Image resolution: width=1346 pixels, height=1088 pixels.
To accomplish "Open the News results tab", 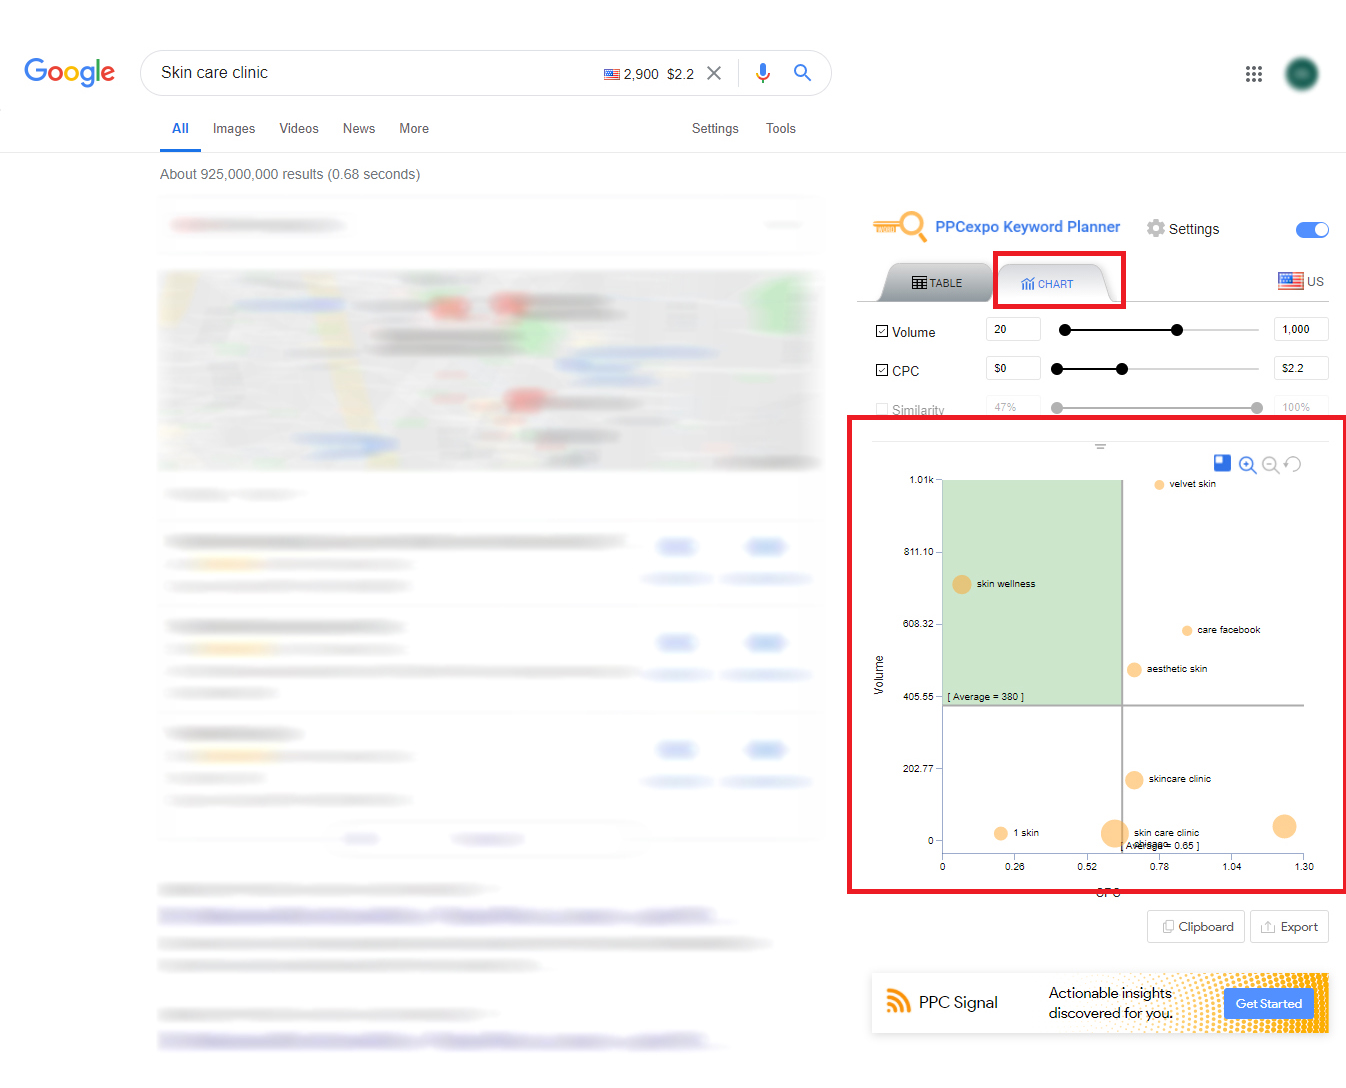I will [359, 129].
